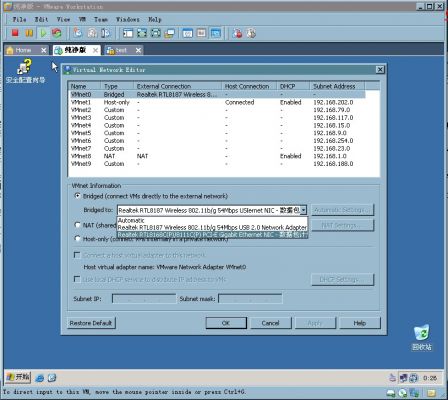Click the Unity view toolbar icon
Screen dimensions: 448x400
pos(169,33)
